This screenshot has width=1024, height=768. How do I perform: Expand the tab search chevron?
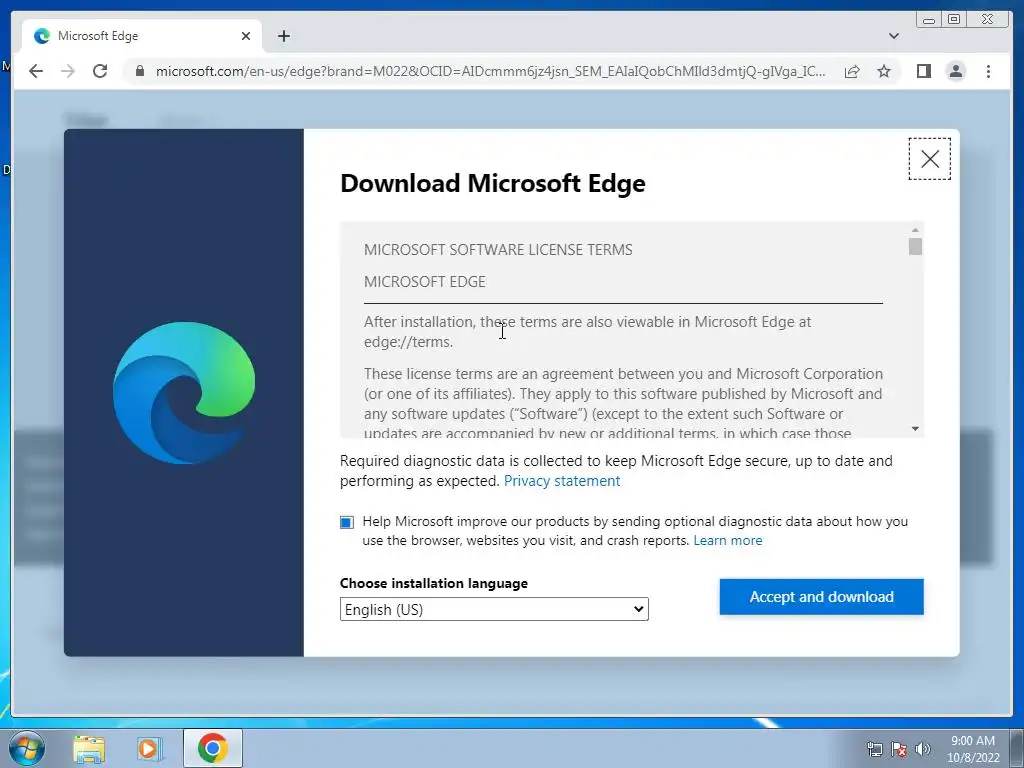pyautogui.click(x=893, y=36)
